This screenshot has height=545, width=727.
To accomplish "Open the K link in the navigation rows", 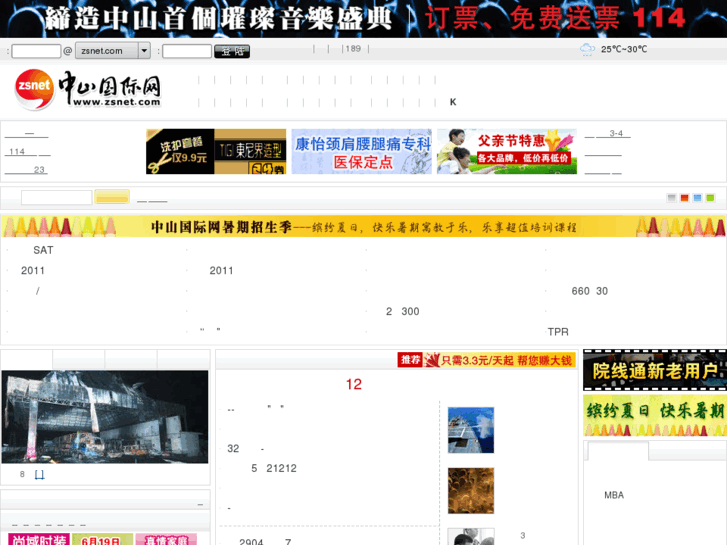I will (x=453, y=102).
